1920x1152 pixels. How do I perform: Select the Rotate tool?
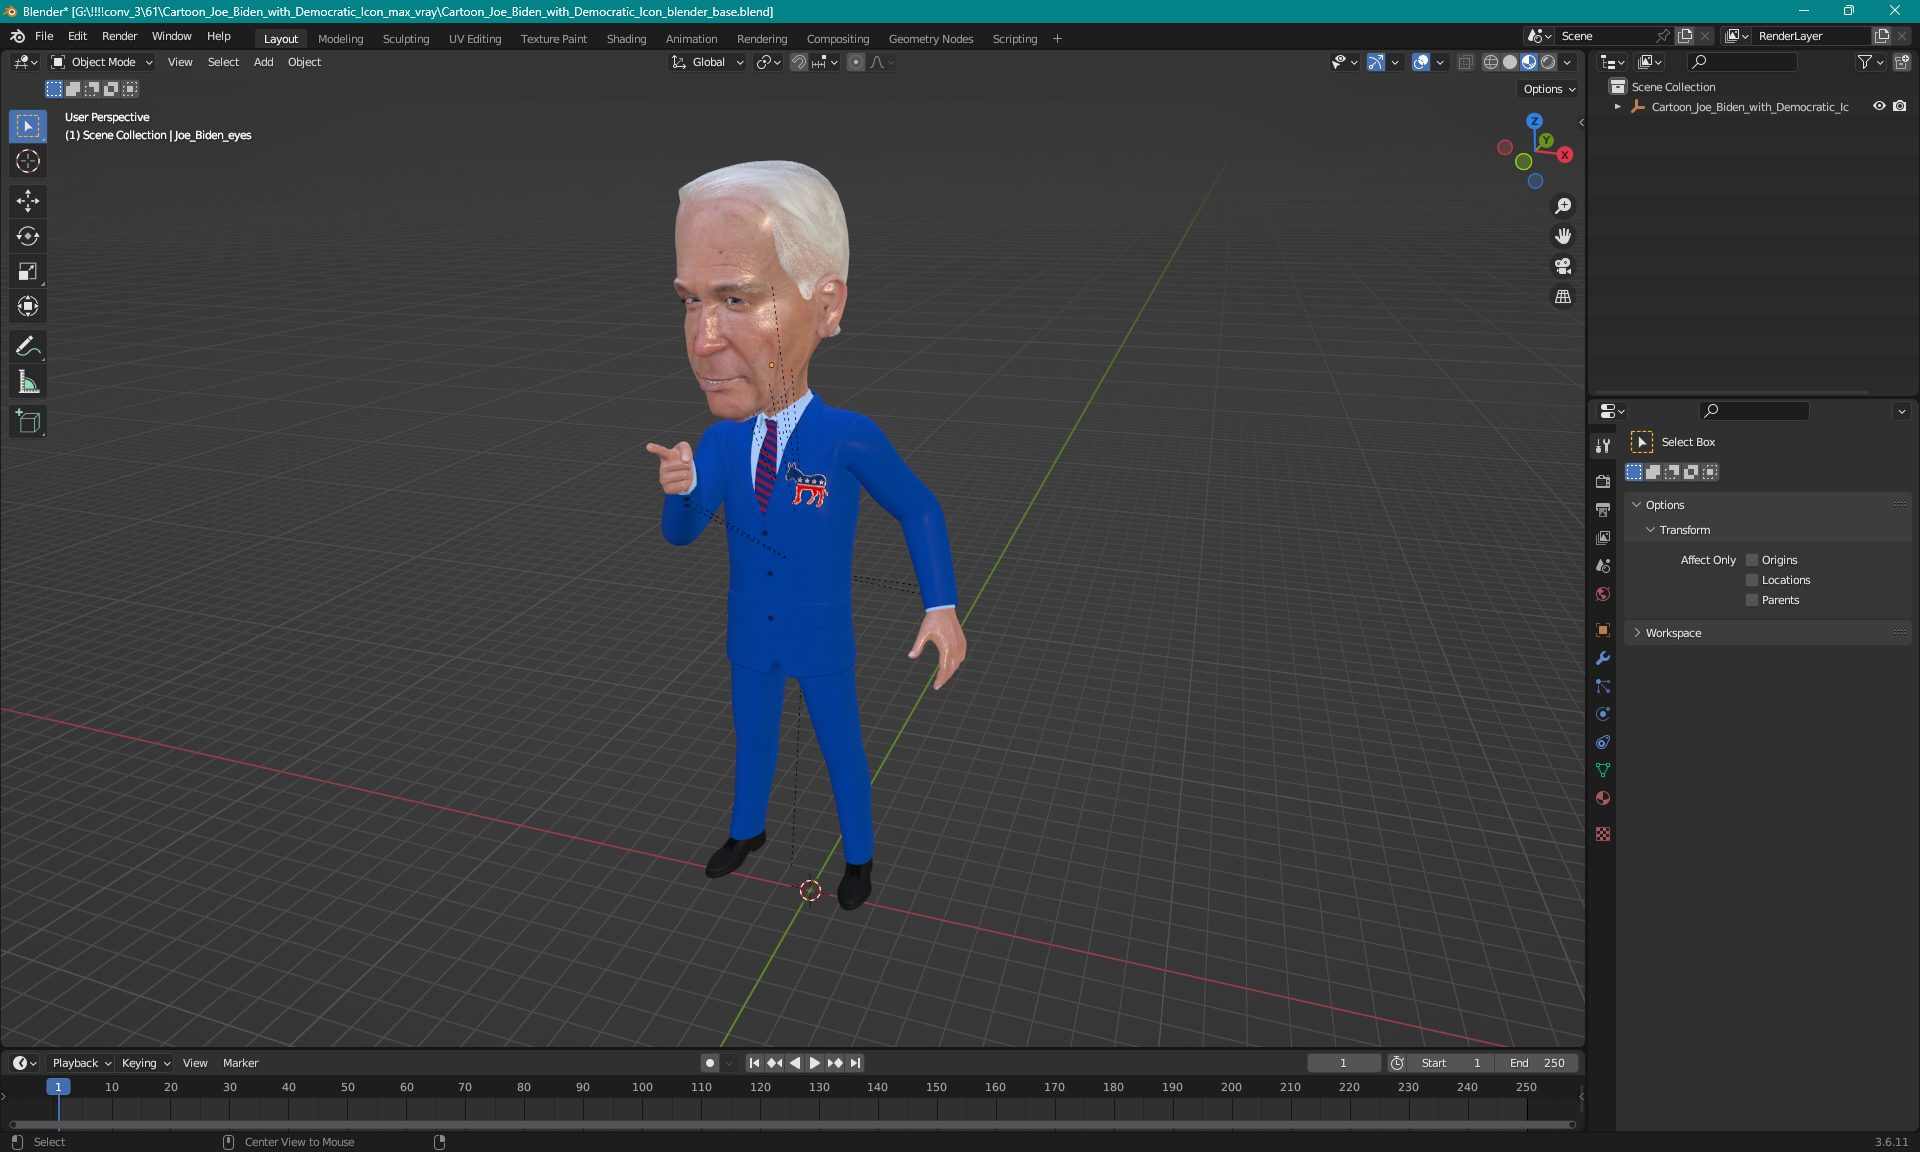pyautogui.click(x=27, y=236)
